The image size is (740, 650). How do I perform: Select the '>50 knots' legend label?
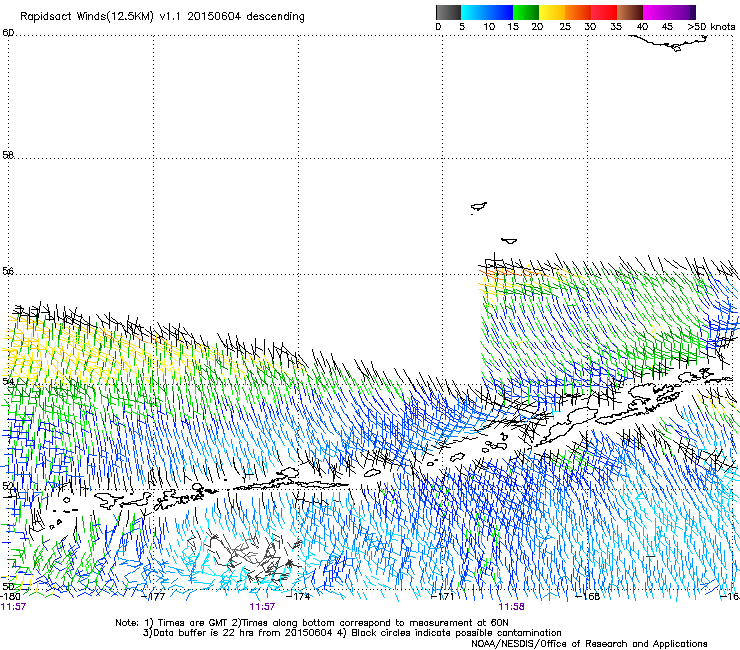click(711, 27)
